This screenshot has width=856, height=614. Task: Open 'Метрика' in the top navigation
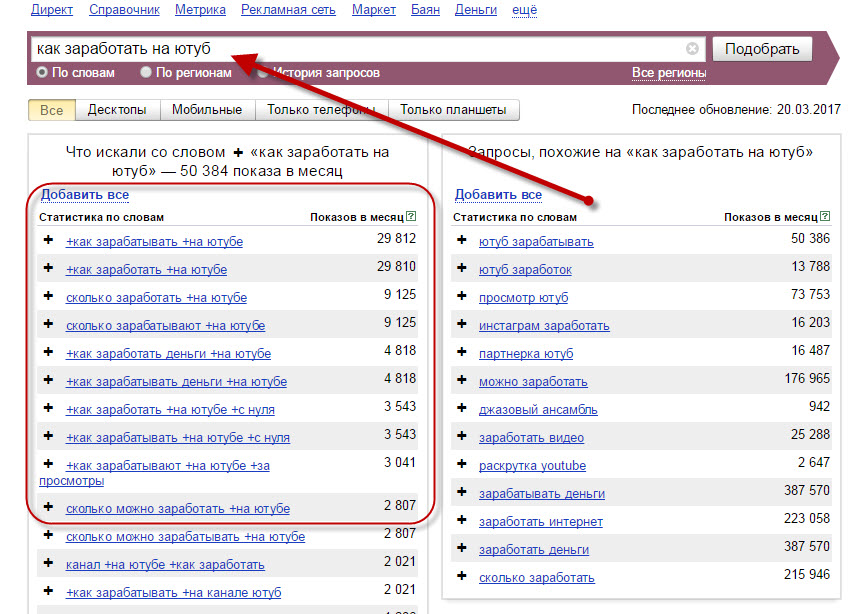tap(200, 10)
